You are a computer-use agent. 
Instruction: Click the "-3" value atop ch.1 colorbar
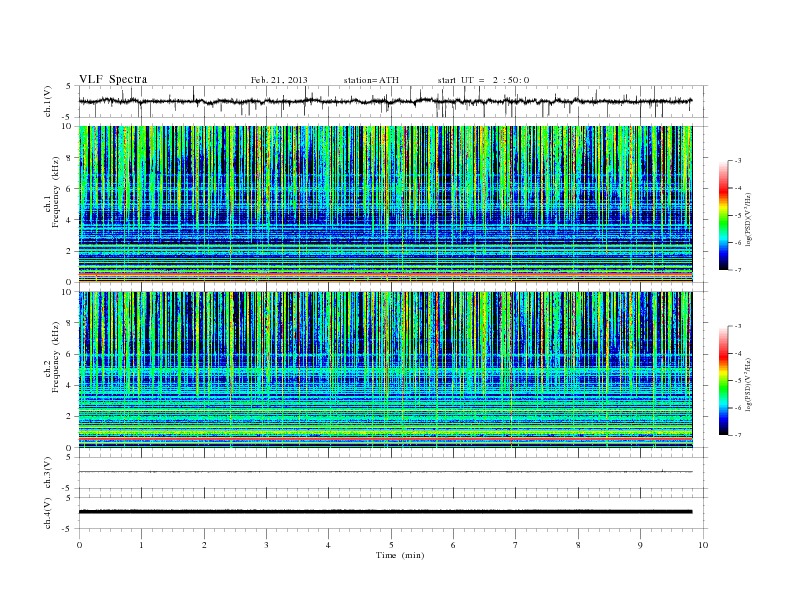(738, 161)
